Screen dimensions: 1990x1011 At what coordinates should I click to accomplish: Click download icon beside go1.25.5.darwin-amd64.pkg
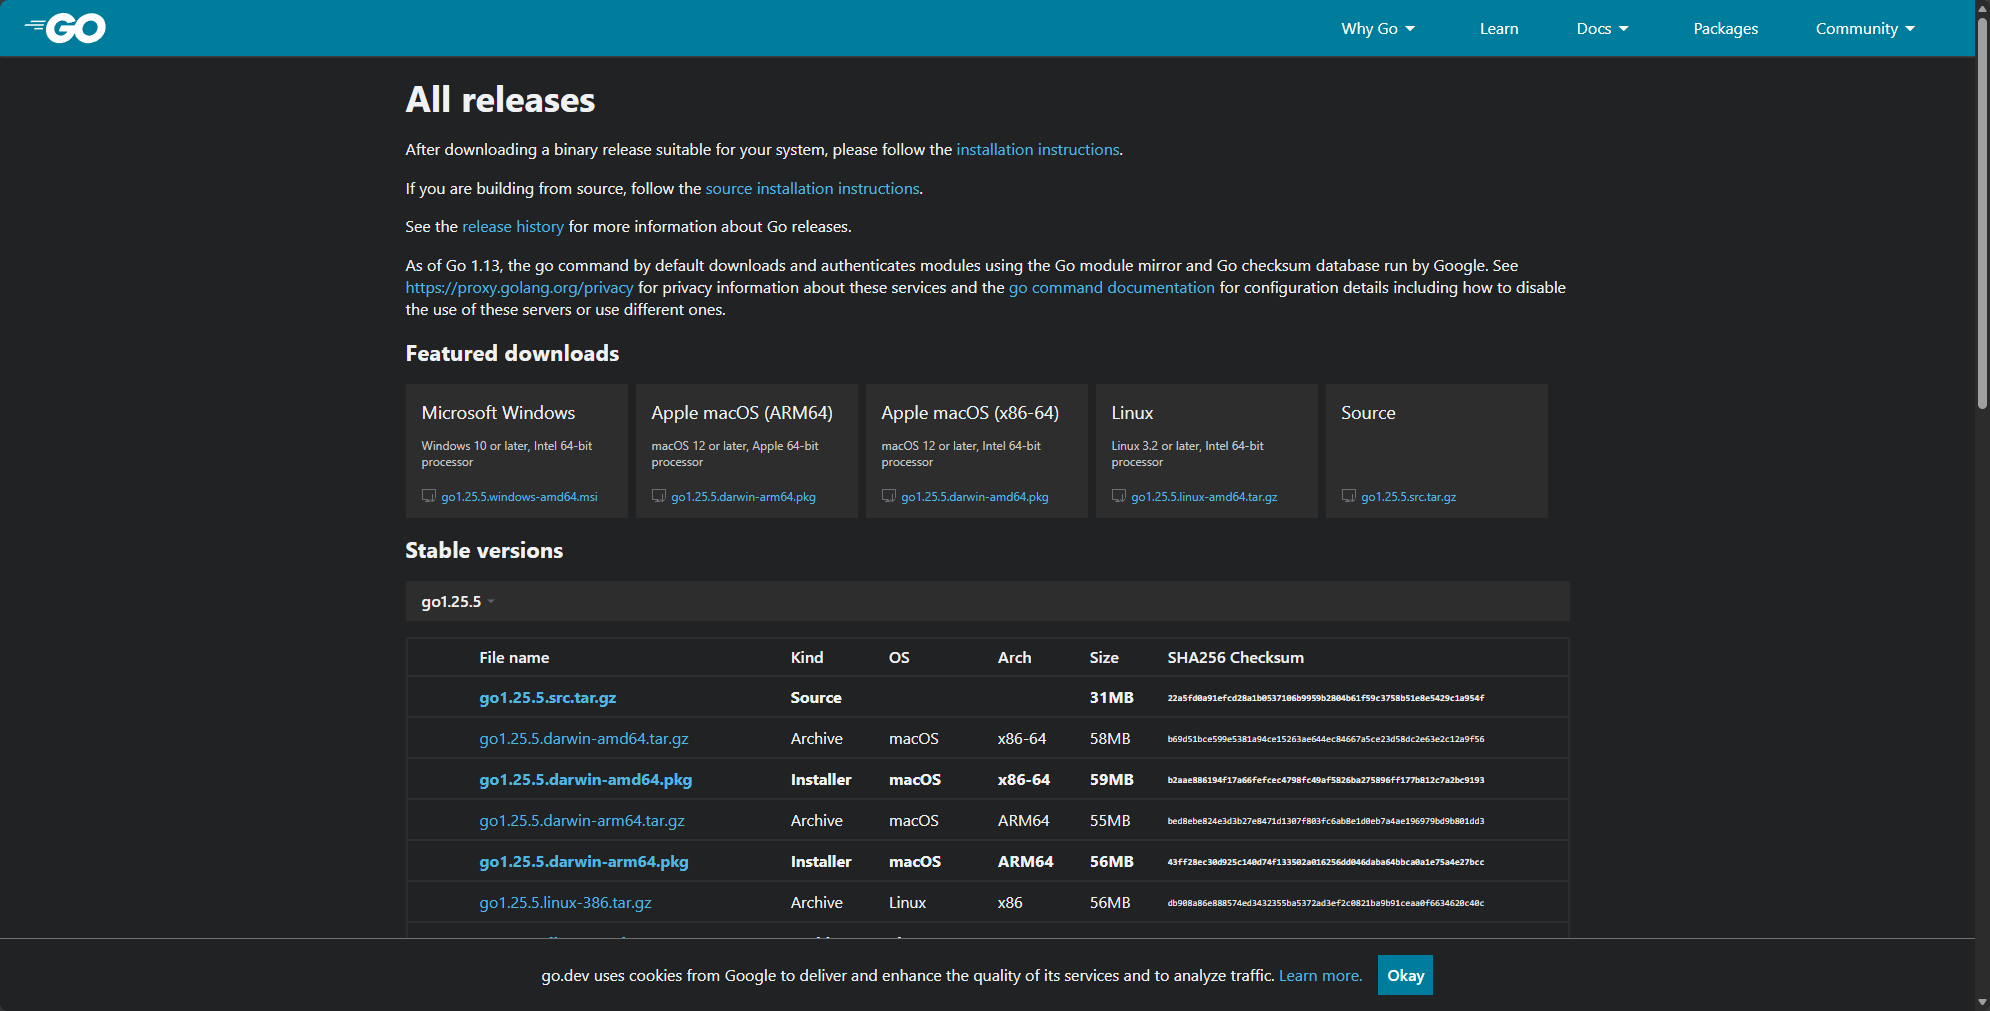(889, 496)
